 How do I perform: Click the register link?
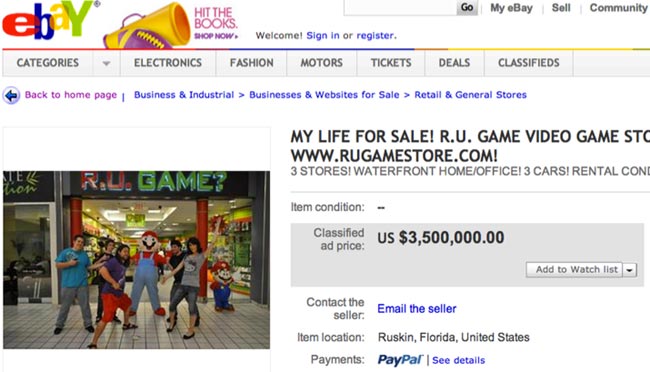point(375,36)
